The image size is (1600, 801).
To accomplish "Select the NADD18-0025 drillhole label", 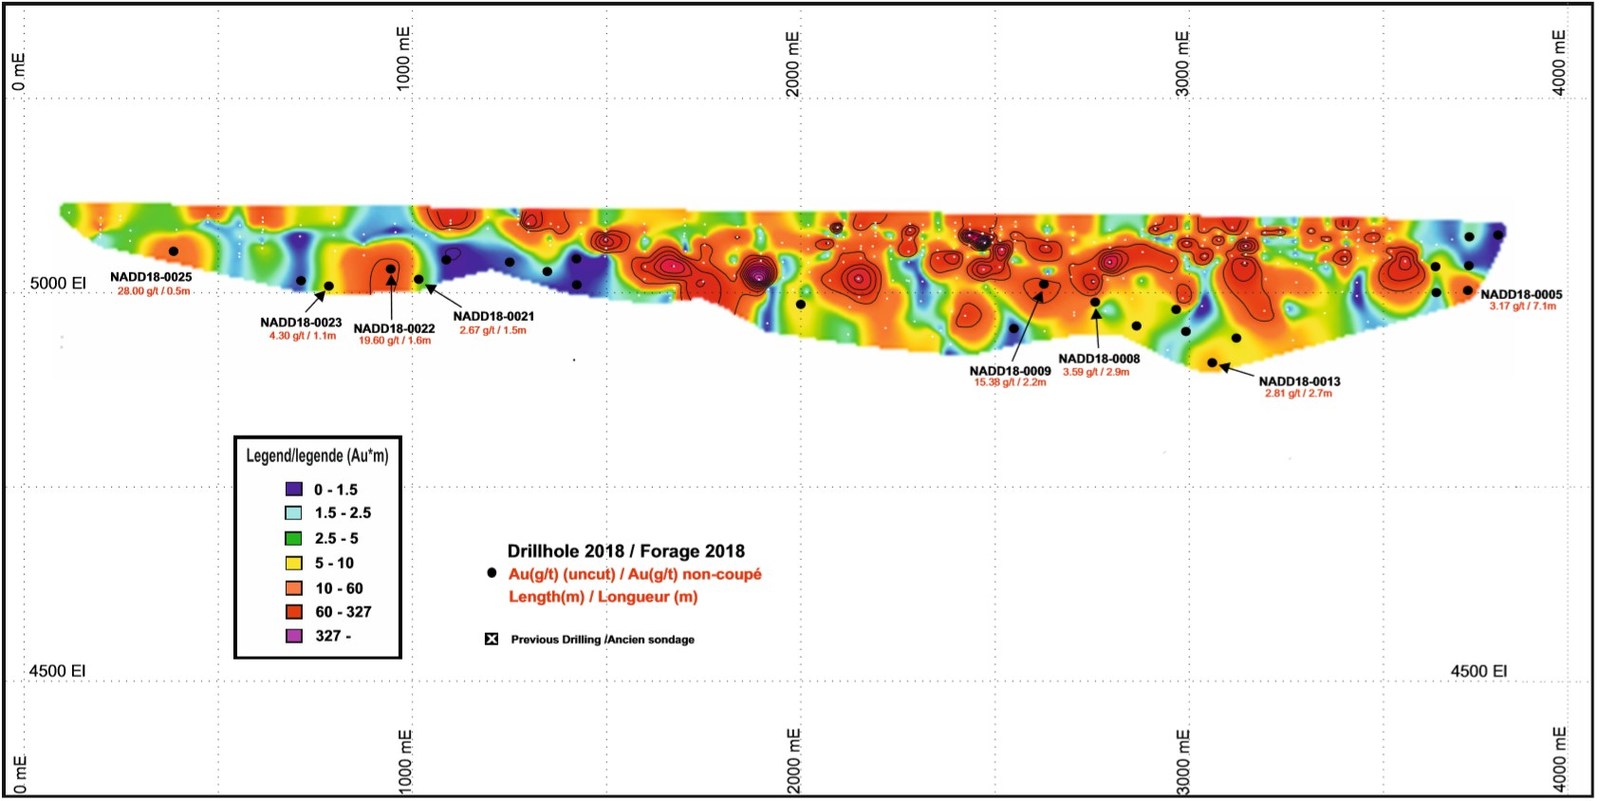I will pos(151,277).
